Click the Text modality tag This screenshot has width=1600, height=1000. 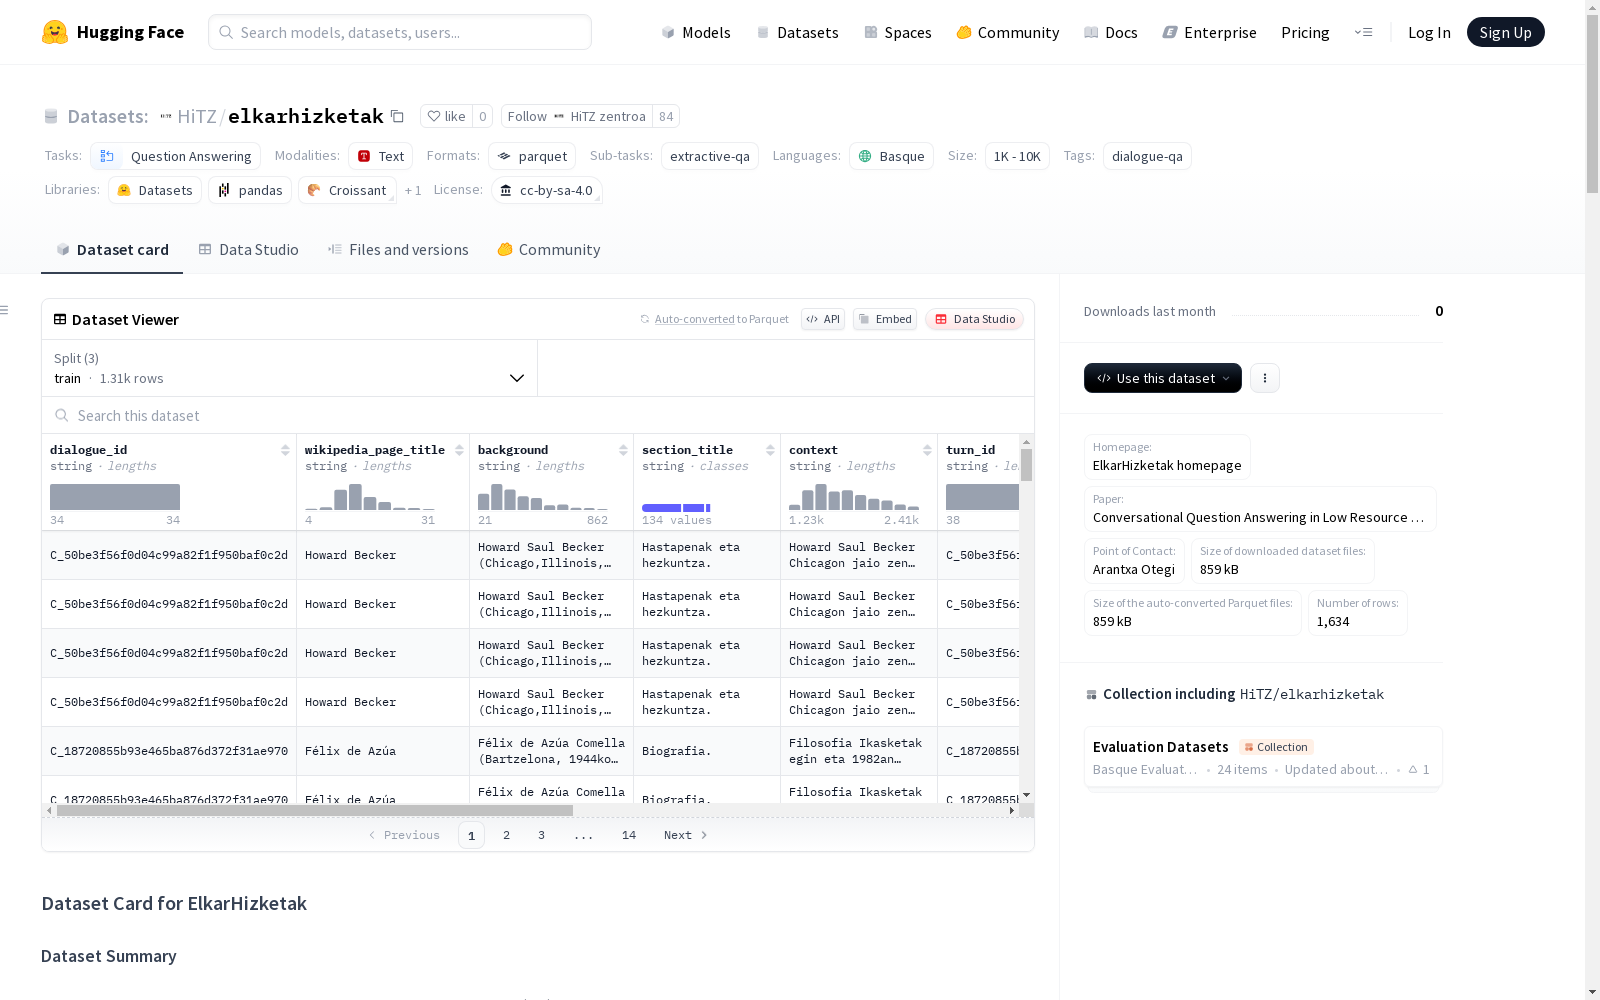pyautogui.click(x=380, y=156)
